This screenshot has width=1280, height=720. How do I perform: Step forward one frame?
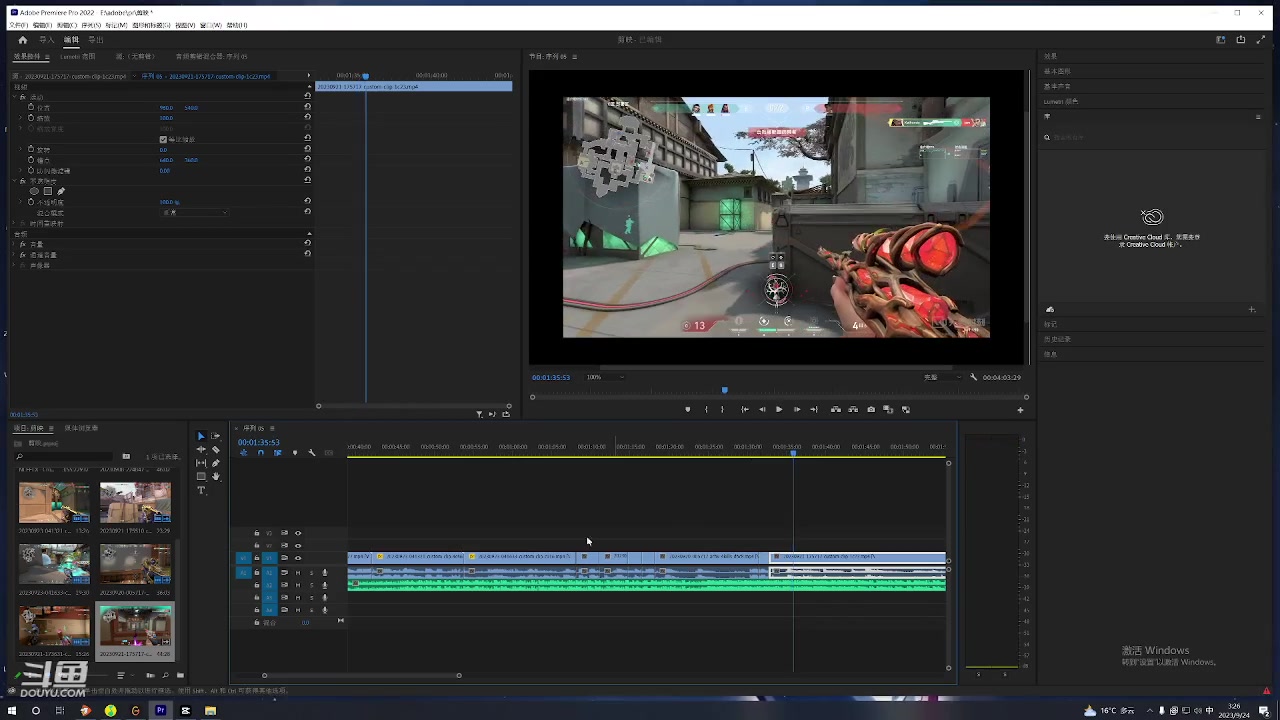(796, 409)
